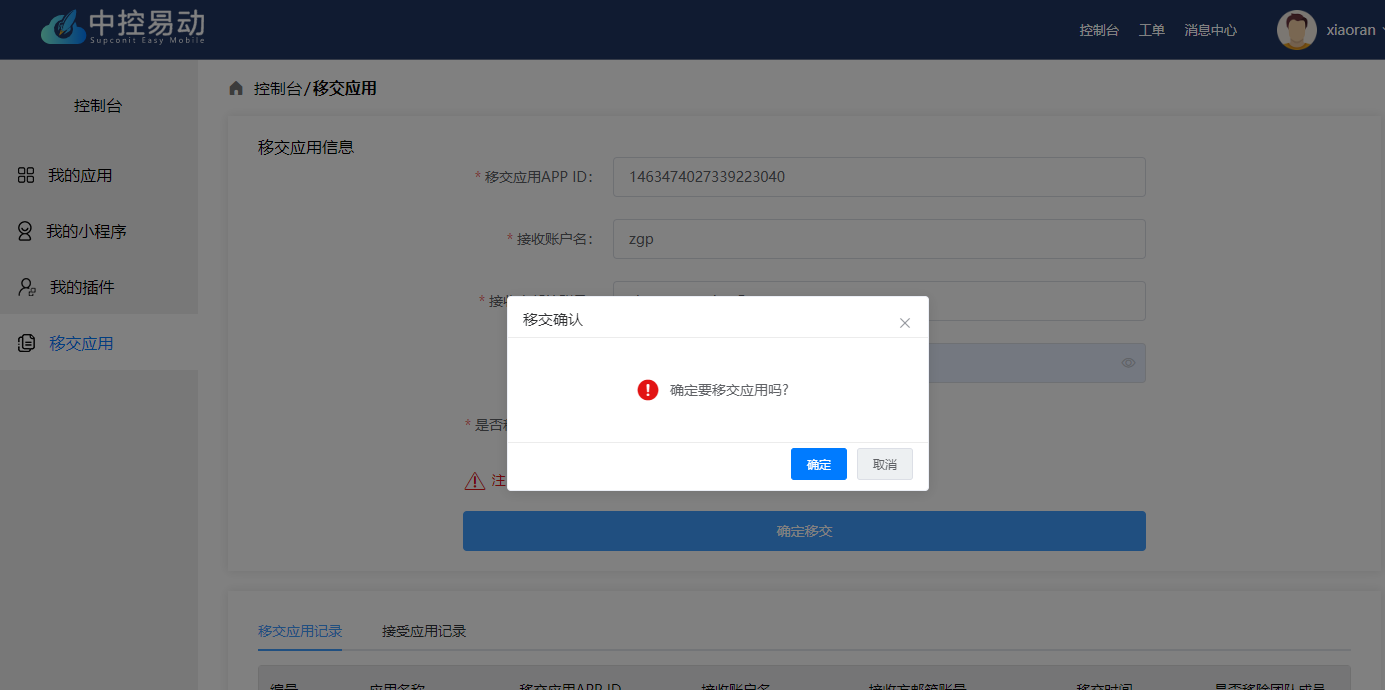Open the xiaoran account dropdown
The height and width of the screenshot is (690, 1385).
(x=1355, y=30)
